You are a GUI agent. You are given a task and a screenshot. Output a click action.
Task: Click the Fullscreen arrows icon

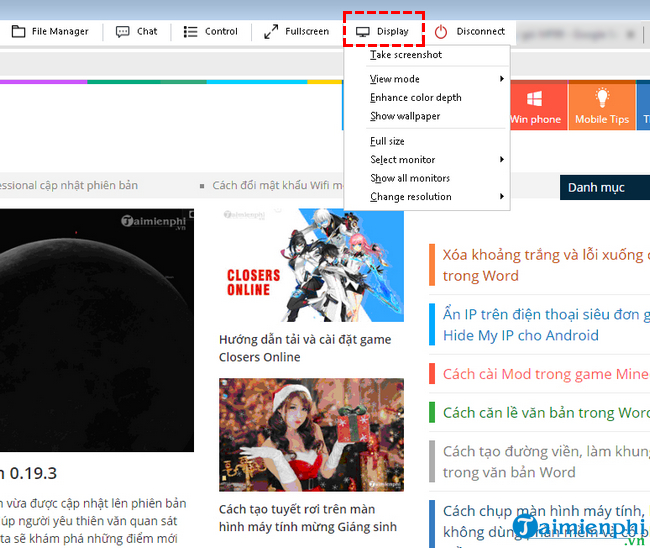[271, 32]
